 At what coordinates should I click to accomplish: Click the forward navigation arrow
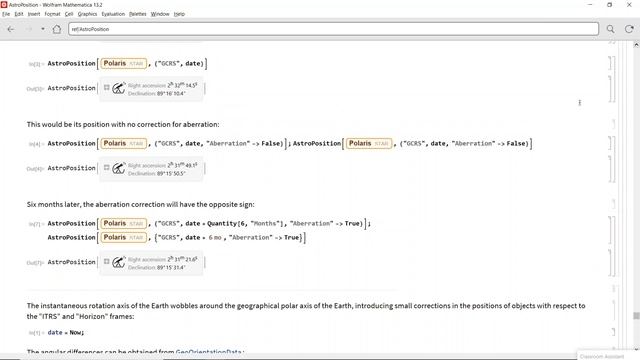29,29
